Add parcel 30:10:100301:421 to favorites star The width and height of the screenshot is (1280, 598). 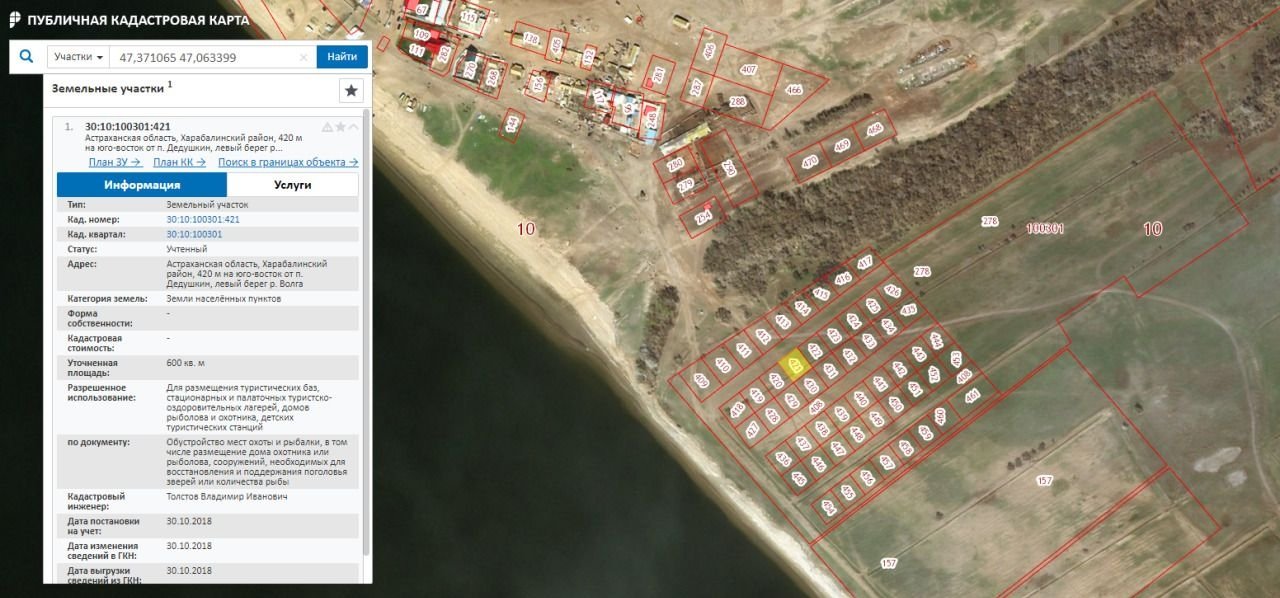[340, 127]
